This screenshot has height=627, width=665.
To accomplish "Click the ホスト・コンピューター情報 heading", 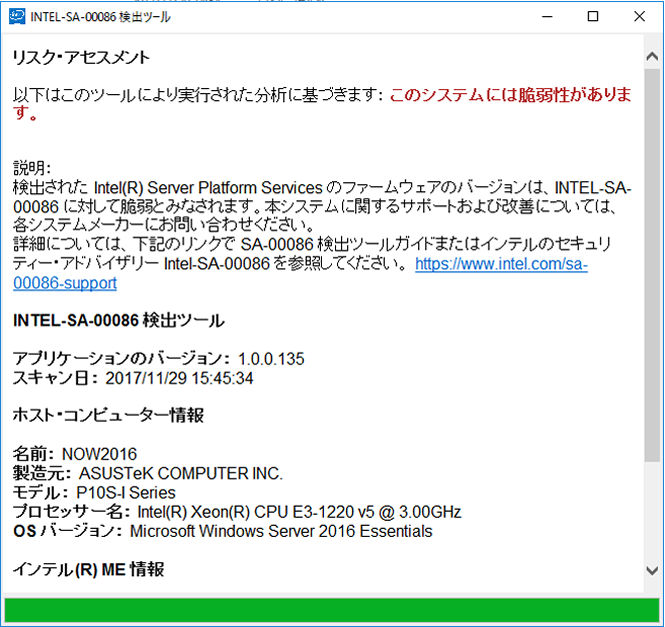I will (x=108, y=415).
